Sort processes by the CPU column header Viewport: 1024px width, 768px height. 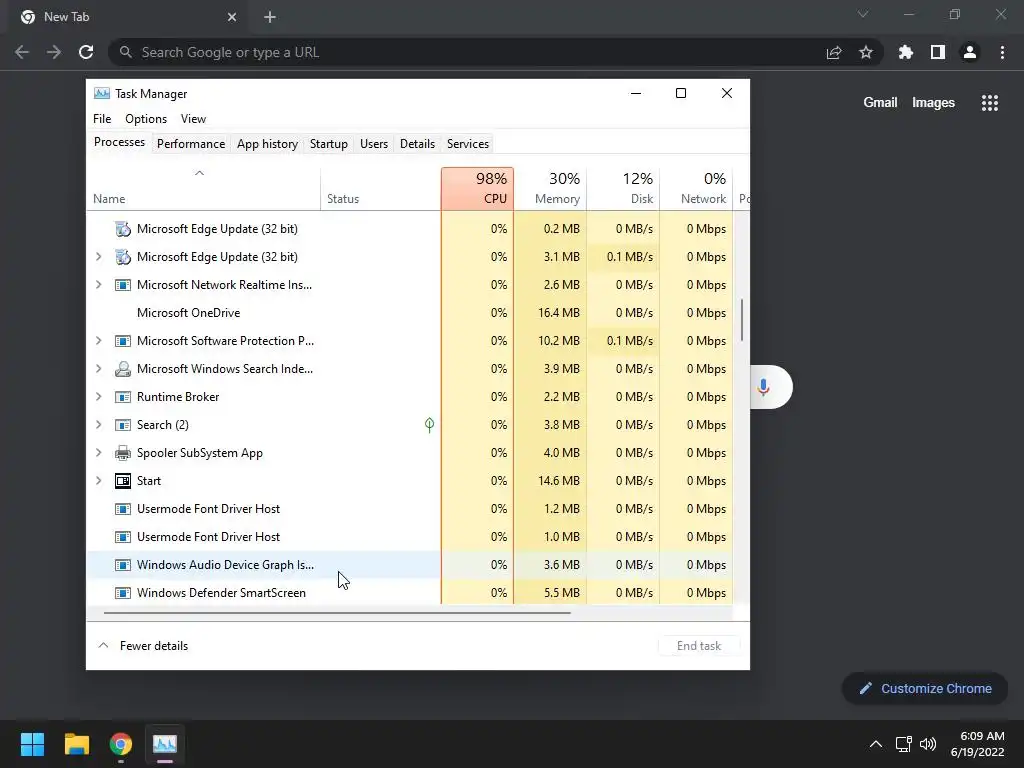click(477, 189)
